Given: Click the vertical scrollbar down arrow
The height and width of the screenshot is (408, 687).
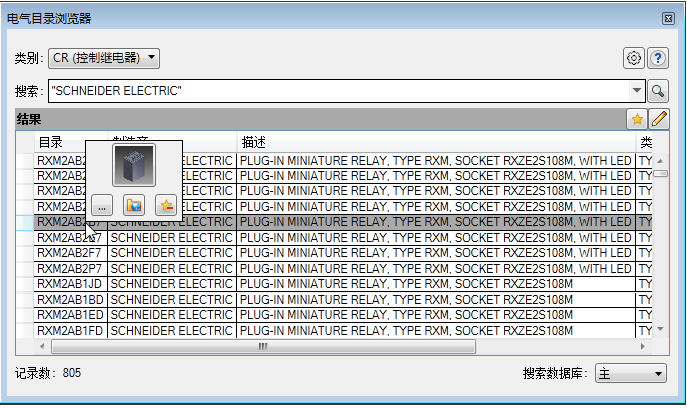Looking at the screenshot, I should pos(660,329).
